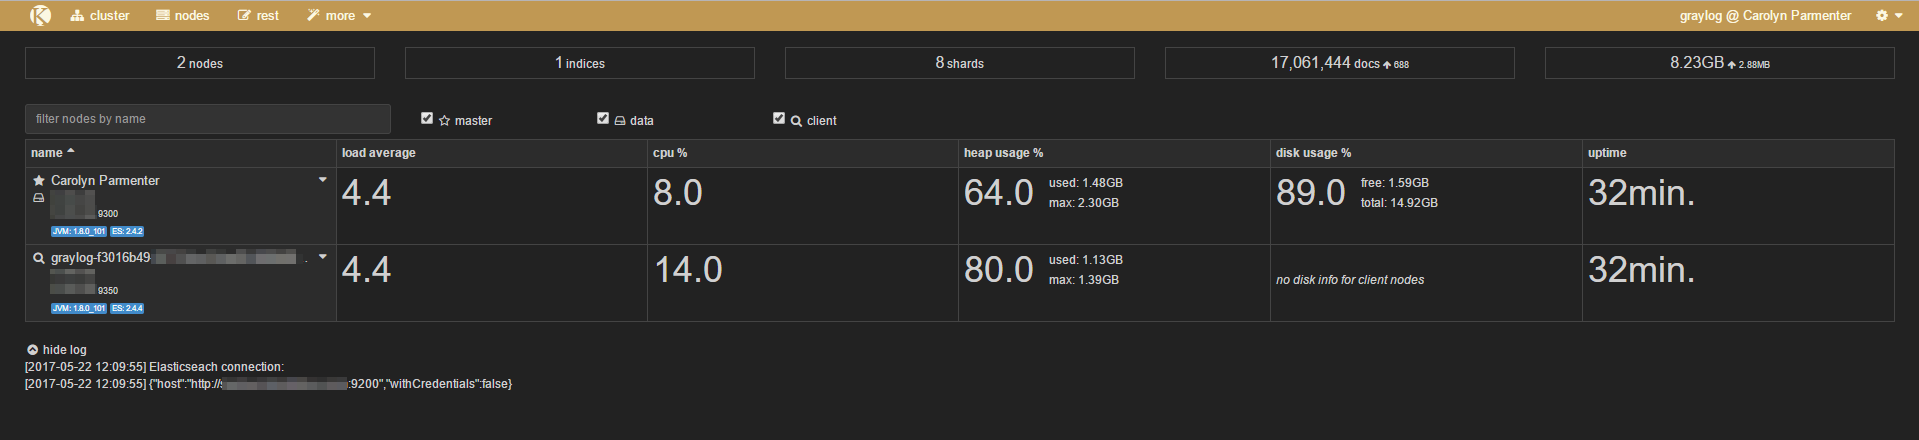Click JVM badge on Carolyn Parmenter node

[x=79, y=231]
